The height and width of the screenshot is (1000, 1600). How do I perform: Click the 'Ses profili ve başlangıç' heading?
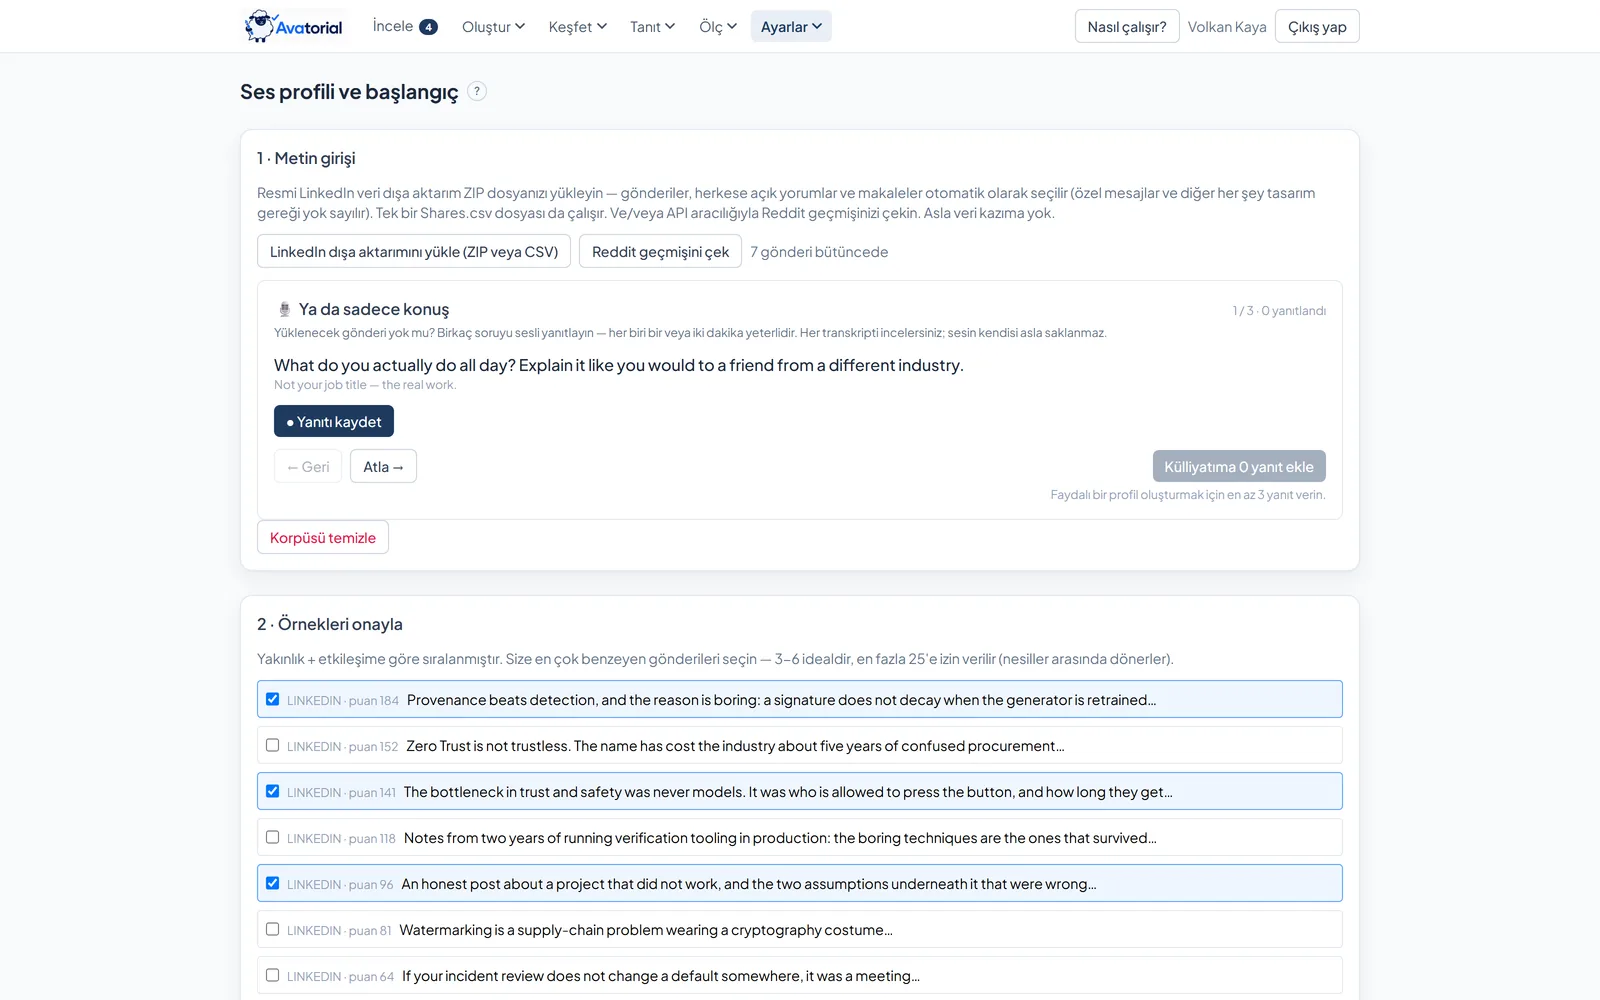pos(349,92)
